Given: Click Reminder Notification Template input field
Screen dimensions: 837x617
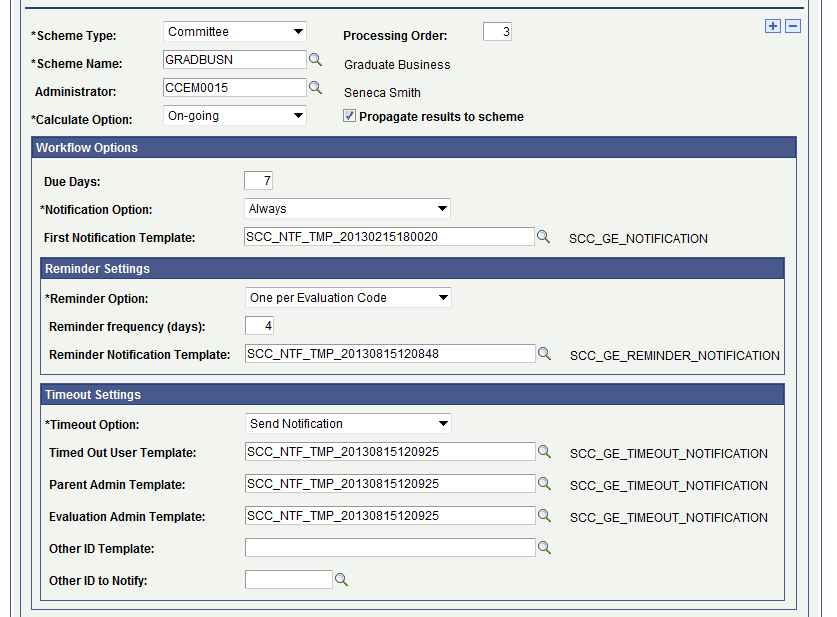Looking at the screenshot, I should pyautogui.click(x=390, y=354).
